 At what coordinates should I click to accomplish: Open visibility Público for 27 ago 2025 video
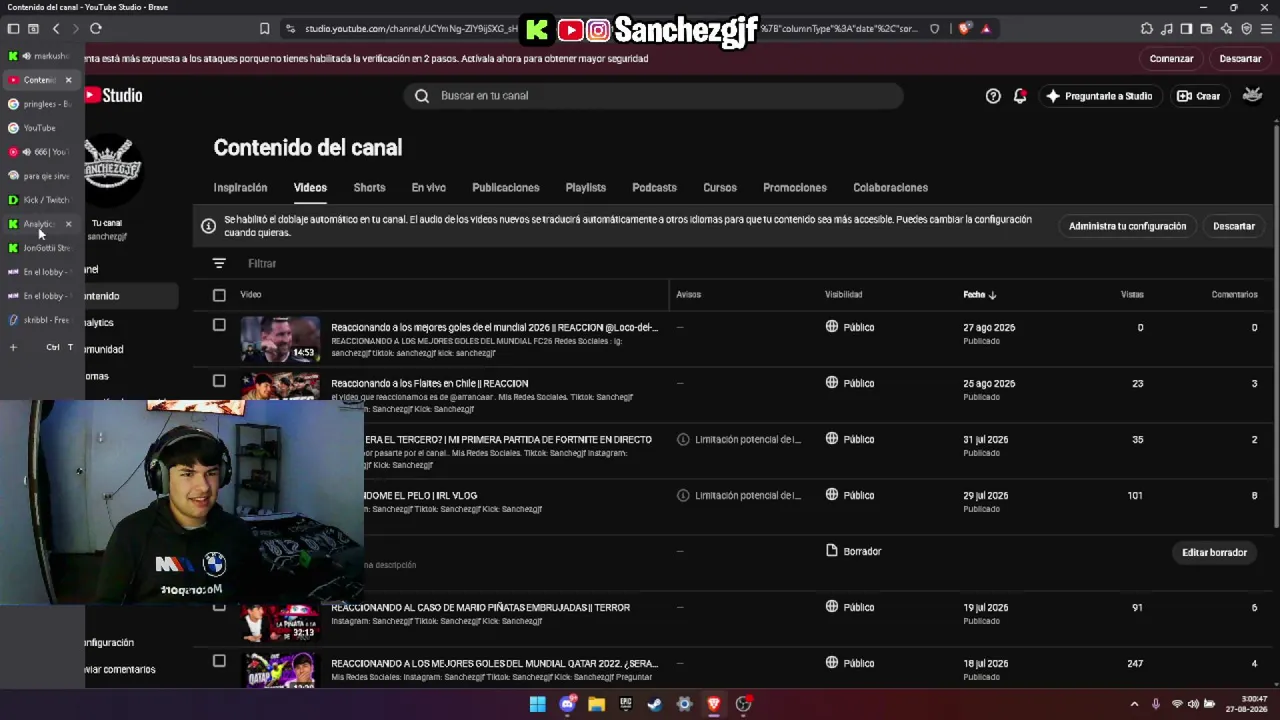pyautogui.click(x=850, y=327)
